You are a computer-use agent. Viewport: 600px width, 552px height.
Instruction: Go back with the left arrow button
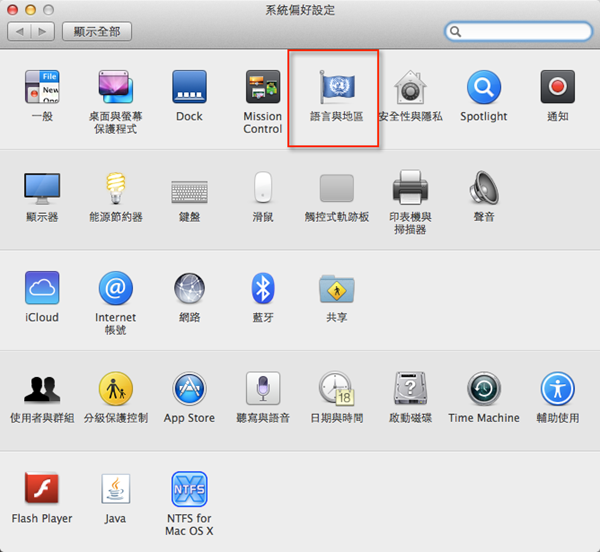[x=19, y=31]
